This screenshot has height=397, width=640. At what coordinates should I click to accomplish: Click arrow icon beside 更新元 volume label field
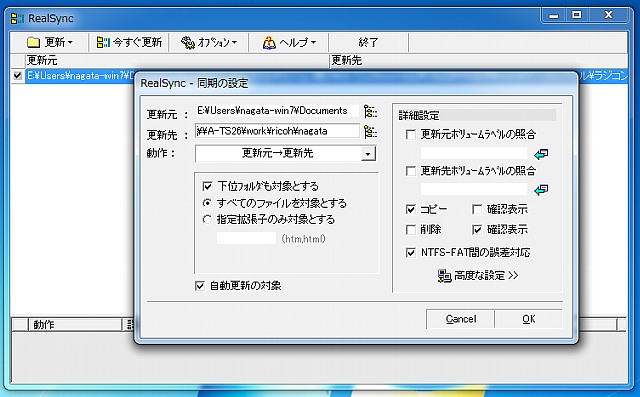coord(541,154)
